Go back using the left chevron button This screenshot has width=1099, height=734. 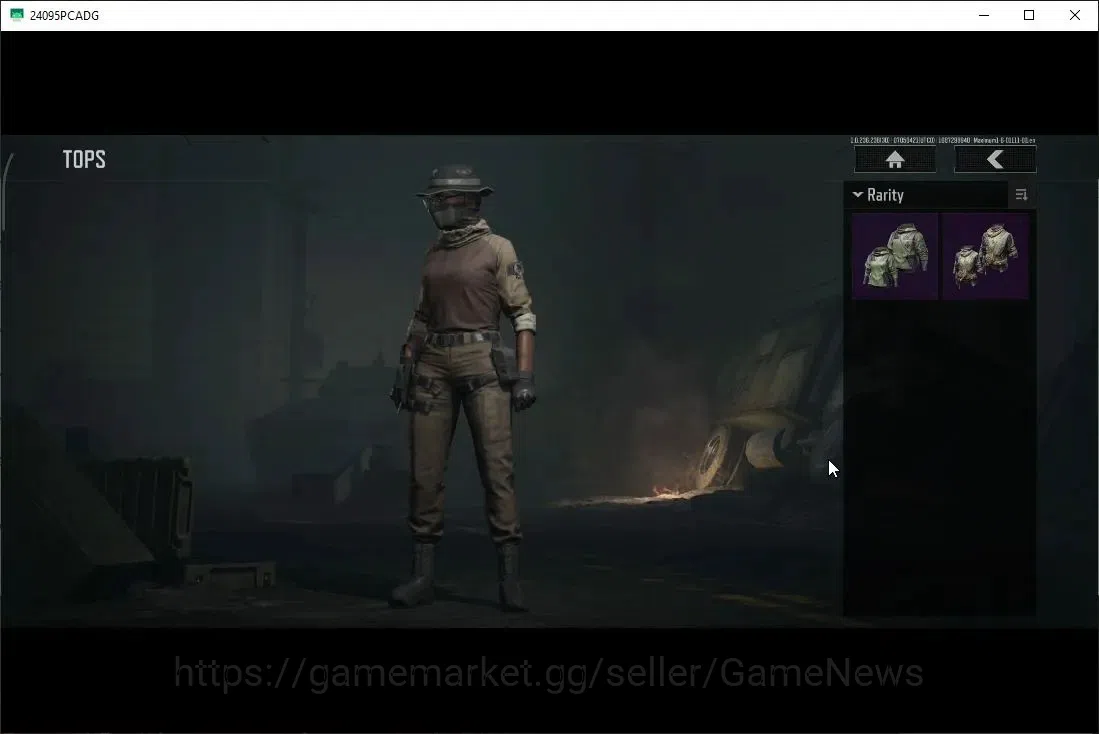pos(995,160)
